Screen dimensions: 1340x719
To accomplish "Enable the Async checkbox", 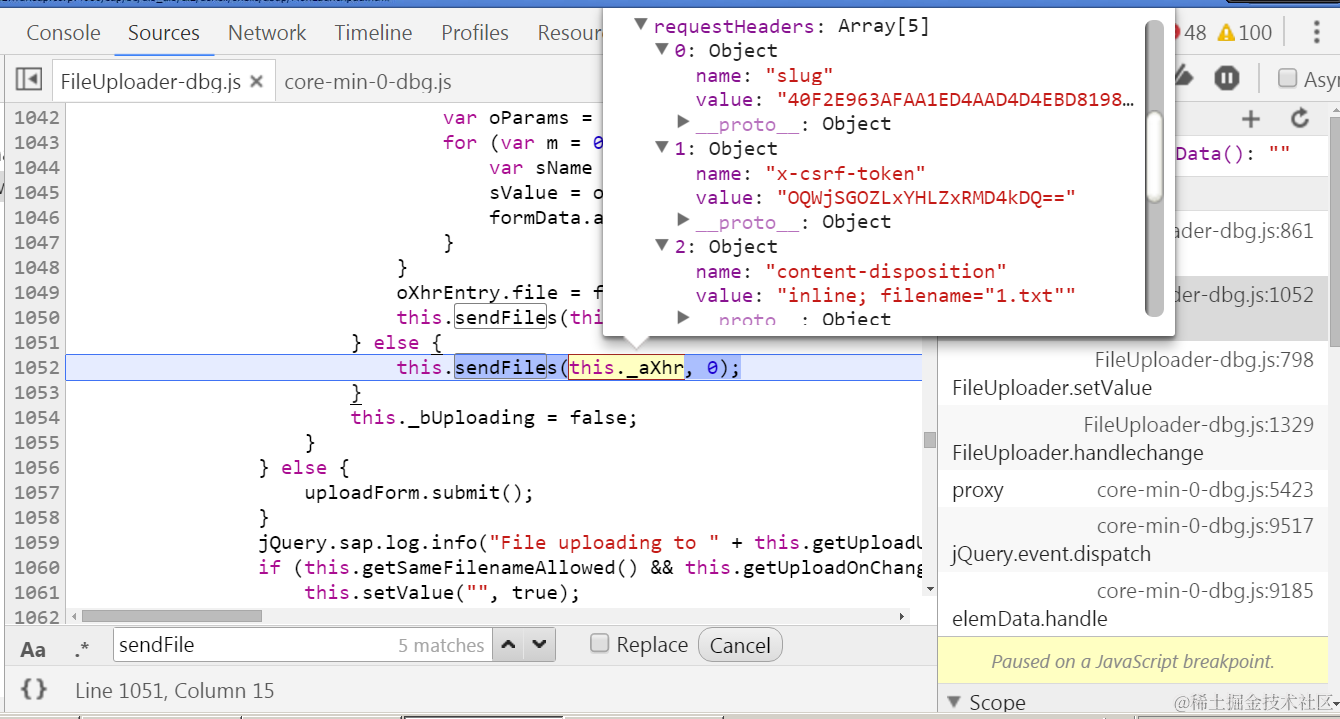I will coord(1288,78).
